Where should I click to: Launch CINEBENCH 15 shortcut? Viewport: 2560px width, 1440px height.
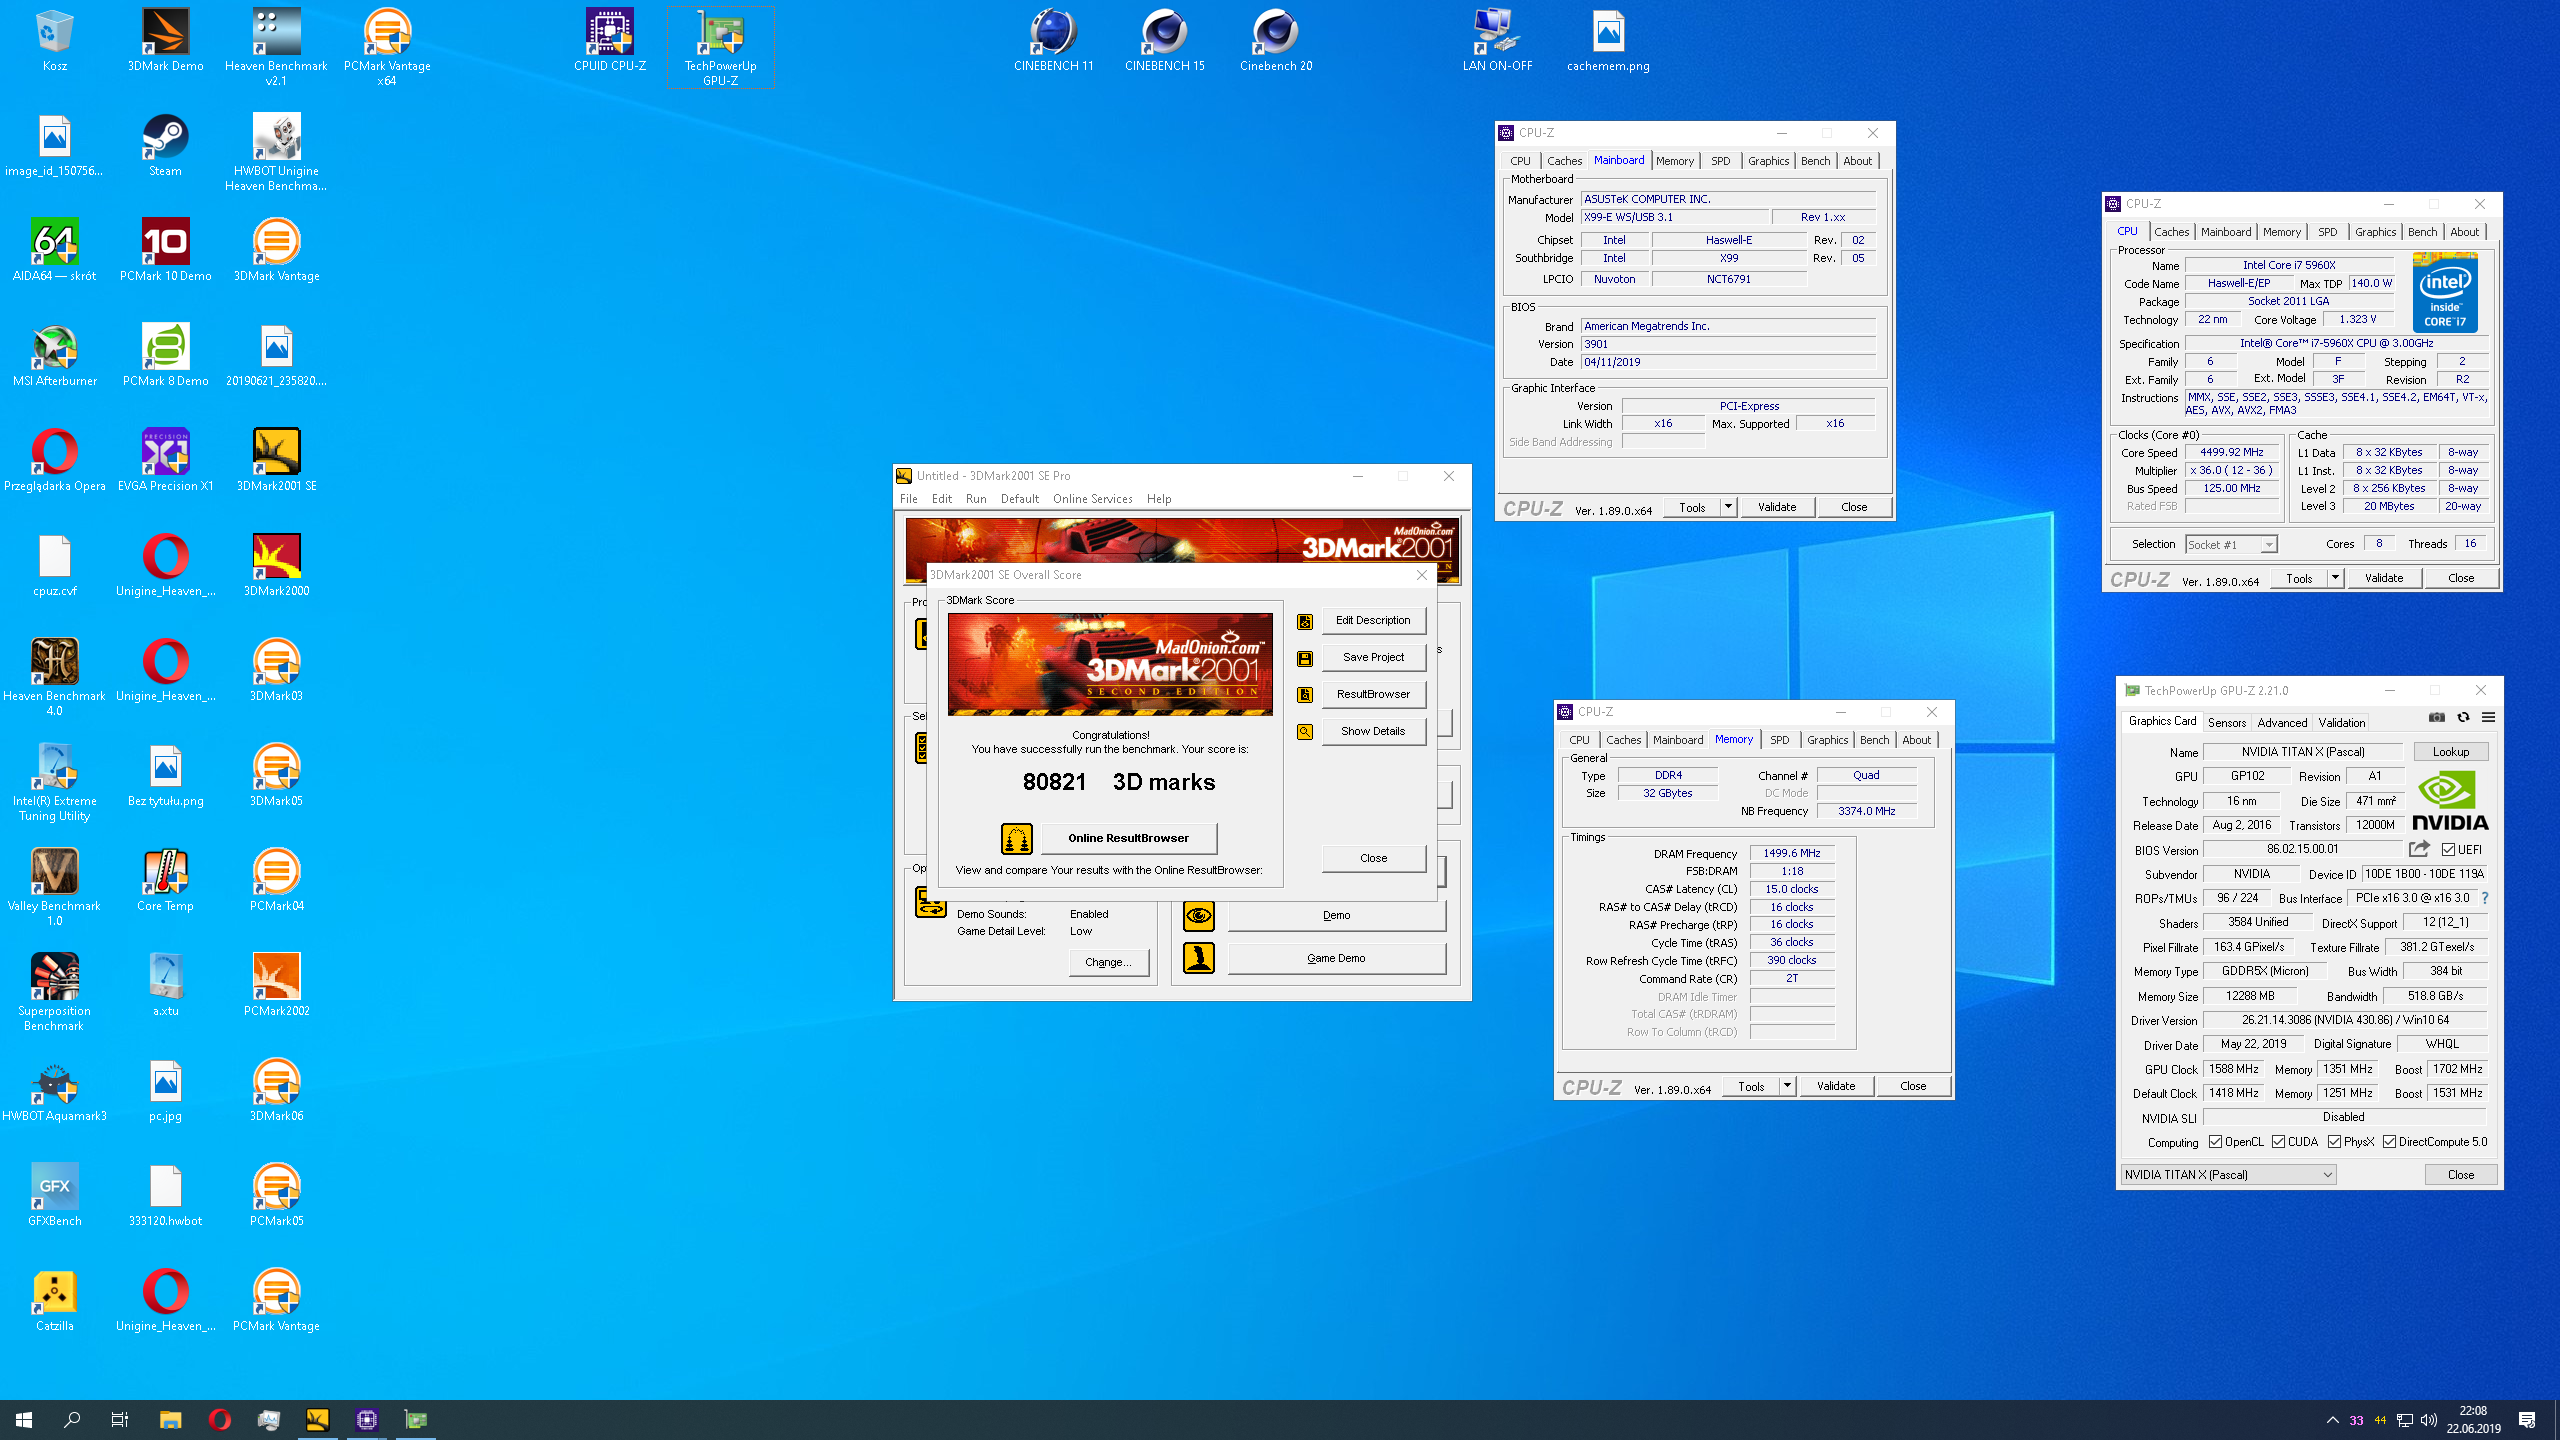tap(1164, 42)
